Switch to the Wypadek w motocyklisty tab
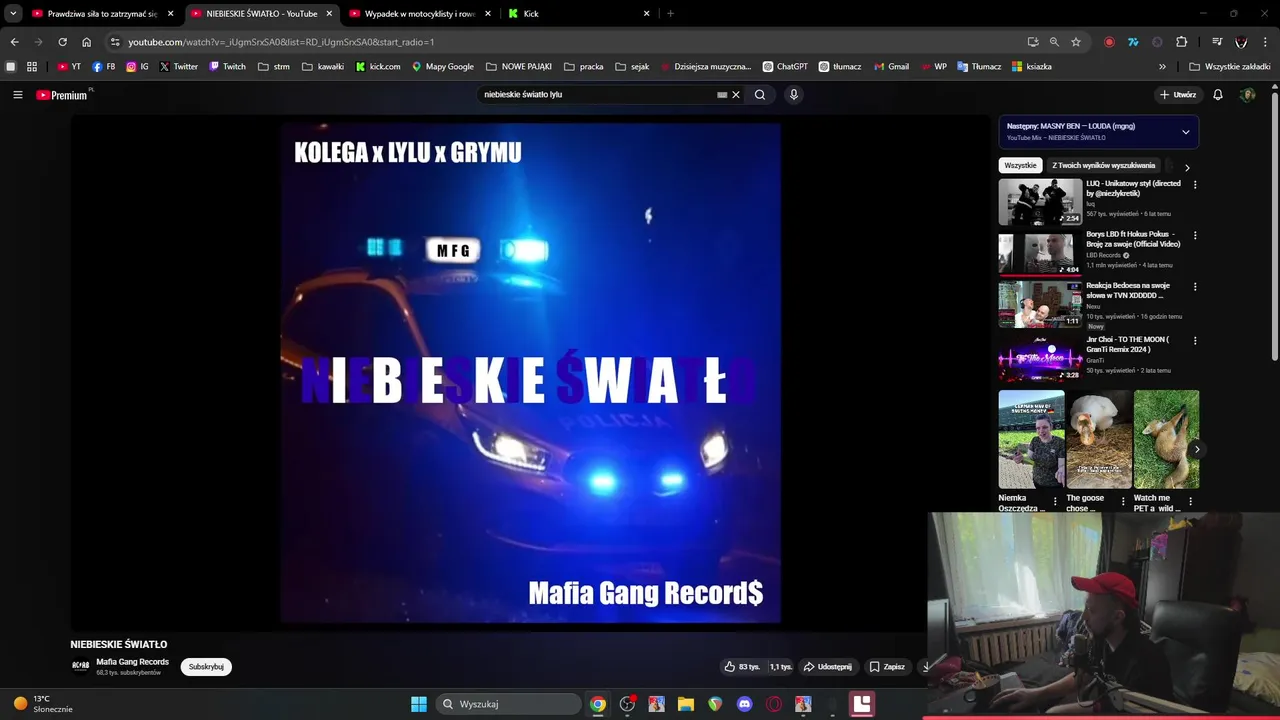Screen dimensions: 1280x720 click(x=418, y=14)
